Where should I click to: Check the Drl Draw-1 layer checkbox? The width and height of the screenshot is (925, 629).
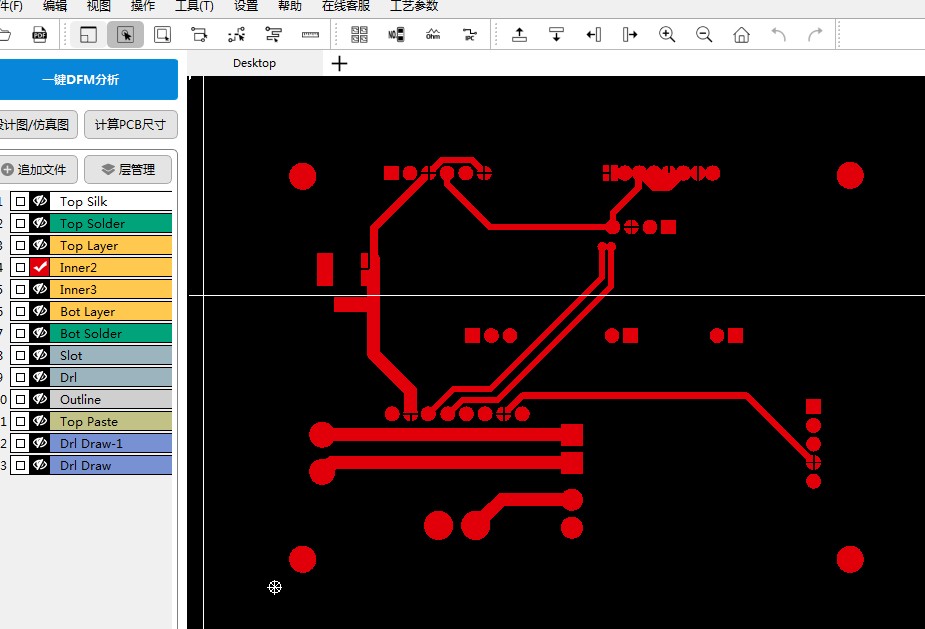pyautogui.click(x=21, y=443)
